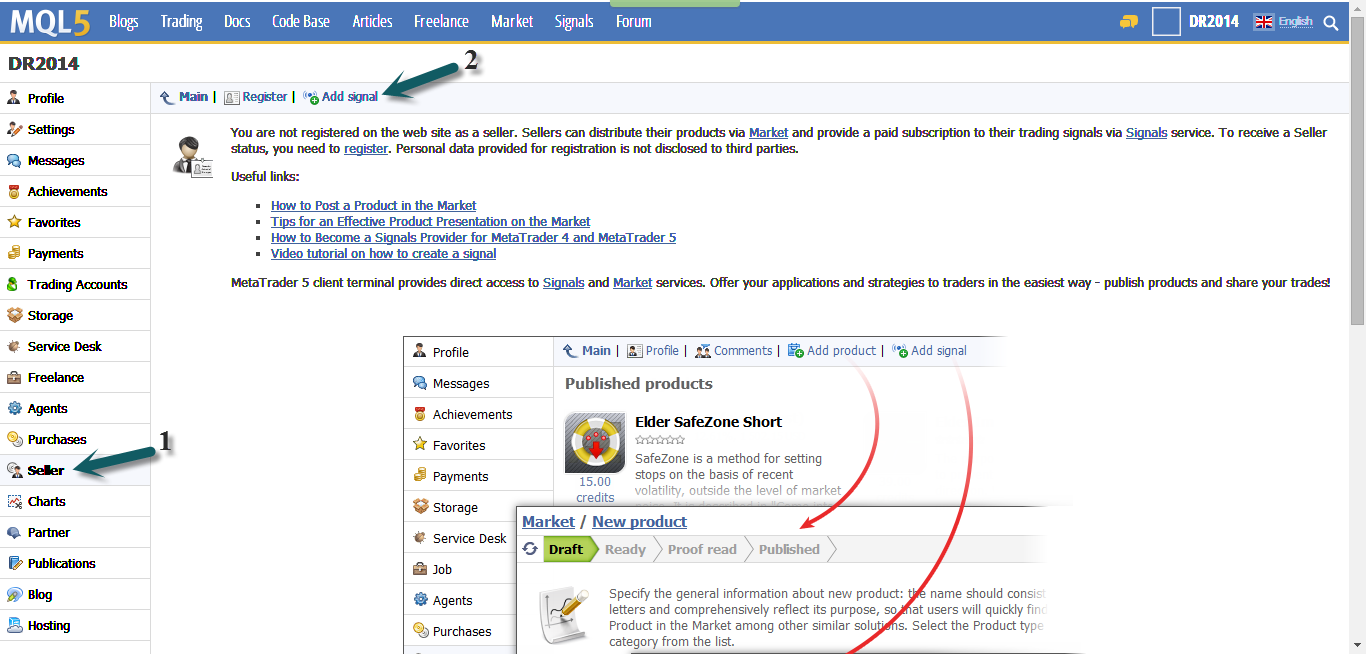Image resolution: width=1366 pixels, height=654 pixels.
Task: Follow Signals link in the MetaTrader 5 sentence
Action: point(564,283)
